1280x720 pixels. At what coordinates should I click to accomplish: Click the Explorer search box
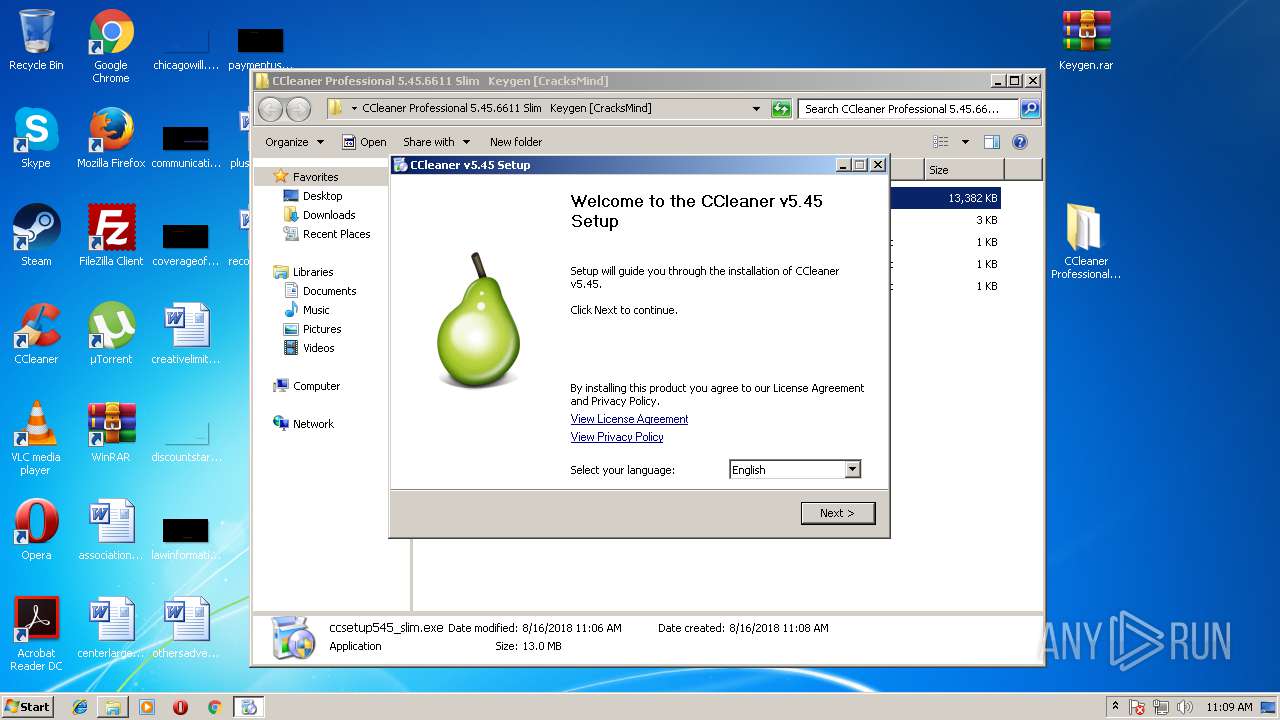[x=908, y=109]
